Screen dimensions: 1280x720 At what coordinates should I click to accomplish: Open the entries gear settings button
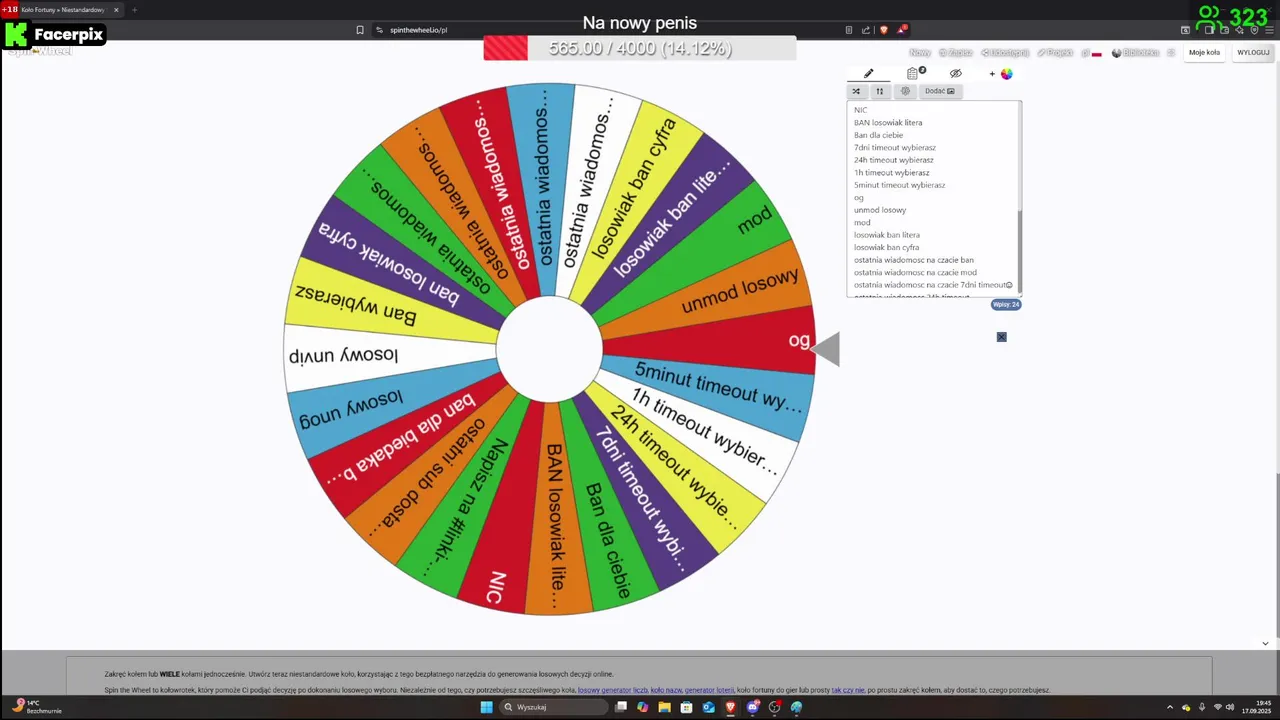pyautogui.click(x=905, y=91)
